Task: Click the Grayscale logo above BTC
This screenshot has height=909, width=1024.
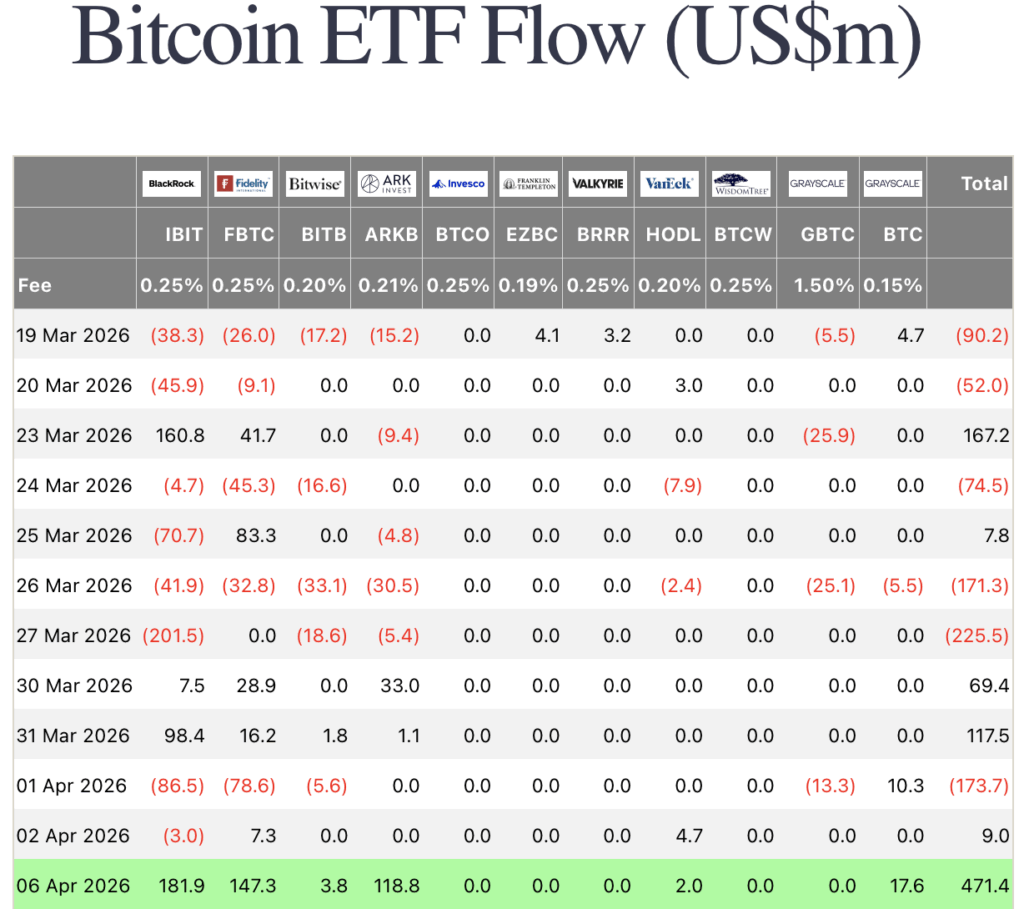Action: (x=893, y=183)
